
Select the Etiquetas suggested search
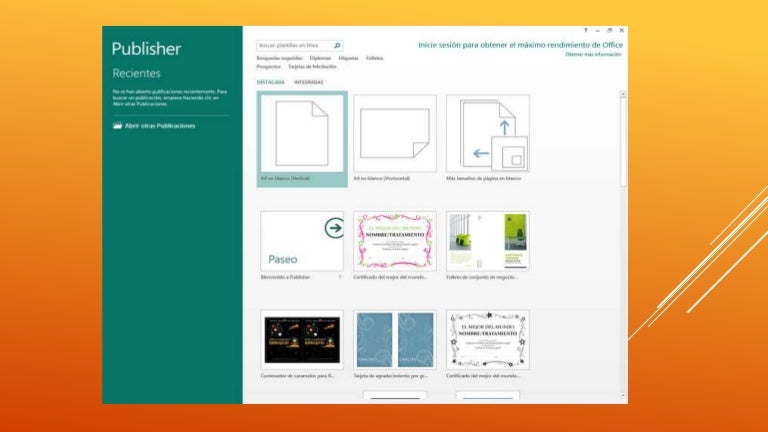pyautogui.click(x=349, y=58)
